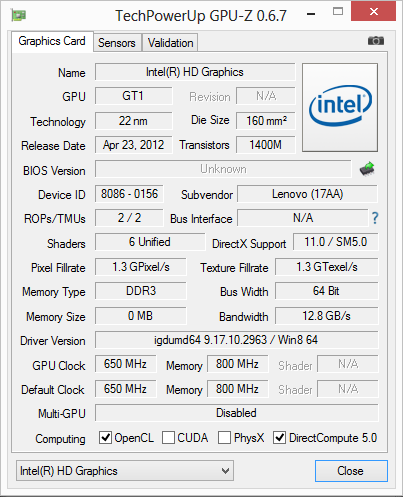
Task: Click the BIOS save chip icon
Action: [x=367, y=169]
